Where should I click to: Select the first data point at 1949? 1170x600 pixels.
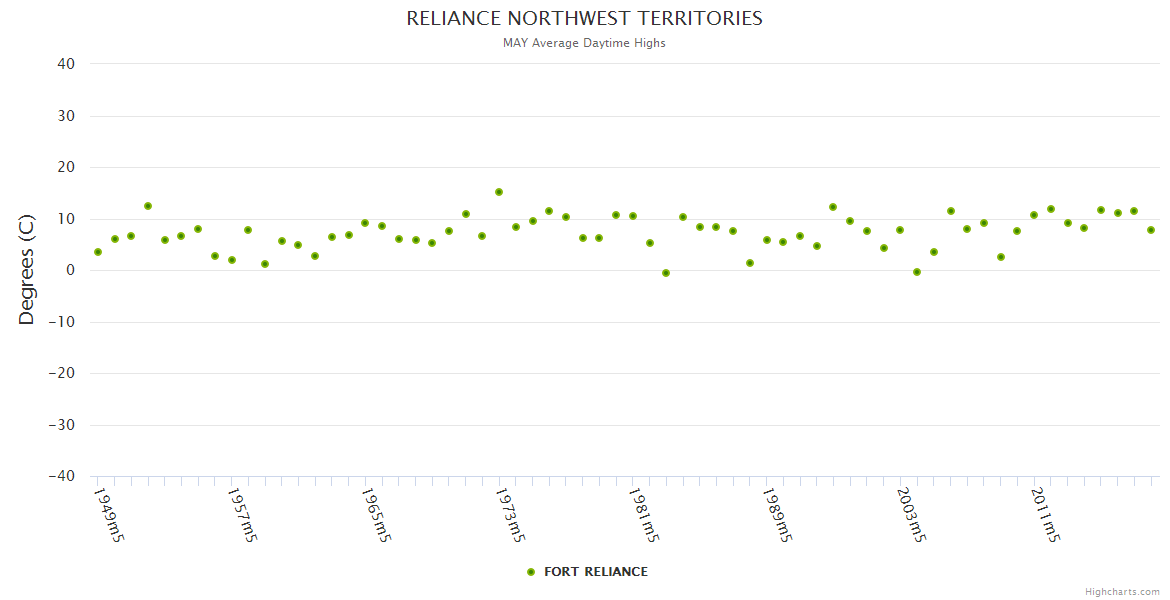click(x=98, y=252)
